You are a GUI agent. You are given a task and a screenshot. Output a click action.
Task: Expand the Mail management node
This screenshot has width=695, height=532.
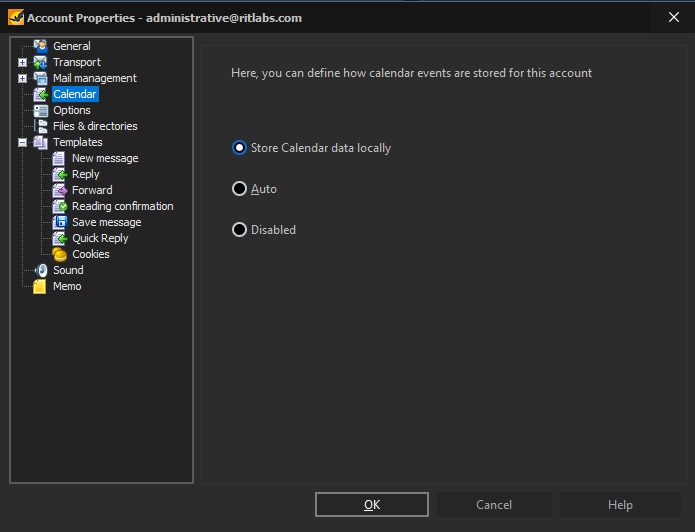coord(22,78)
